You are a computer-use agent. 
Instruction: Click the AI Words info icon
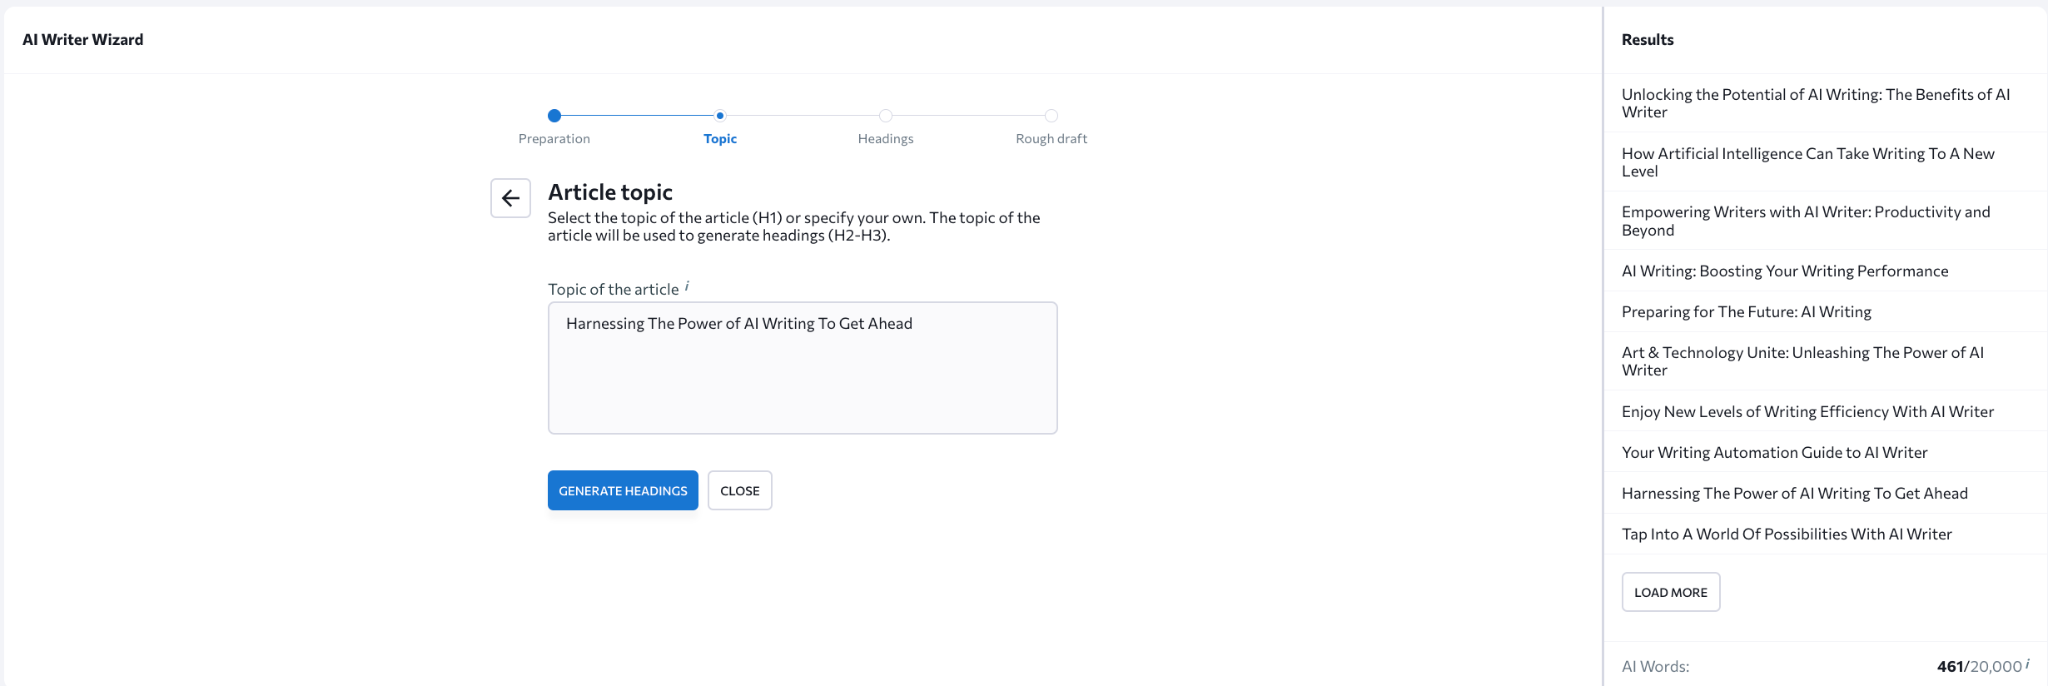click(x=2027, y=664)
